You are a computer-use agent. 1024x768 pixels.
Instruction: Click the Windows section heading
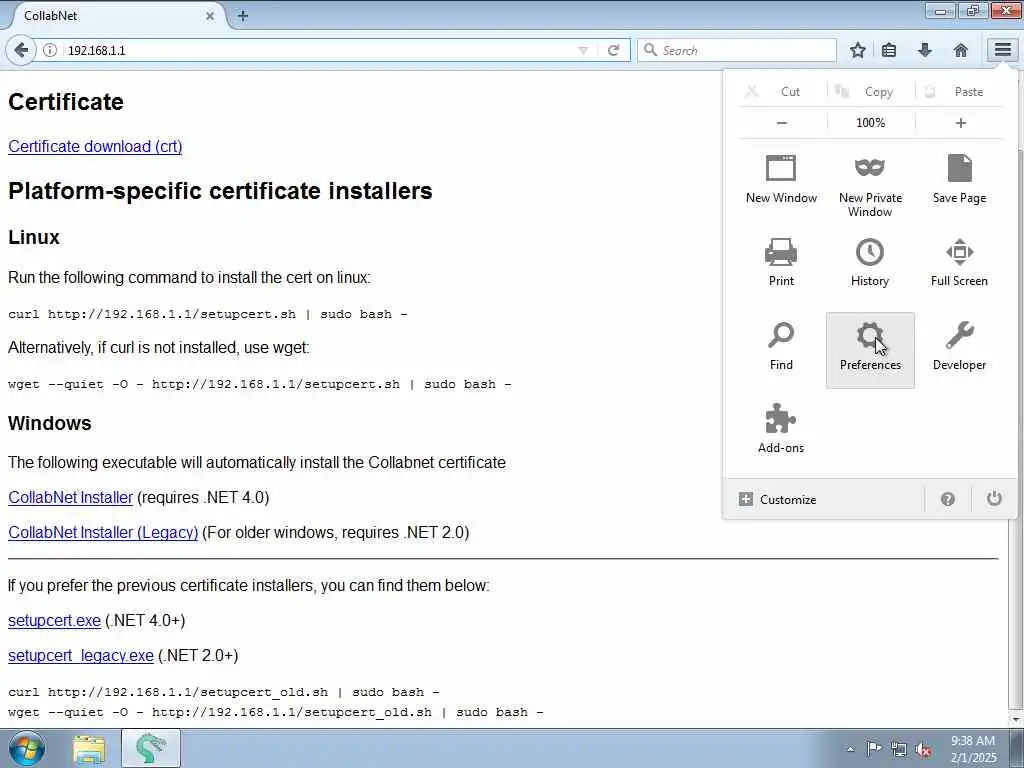pos(50,423)
